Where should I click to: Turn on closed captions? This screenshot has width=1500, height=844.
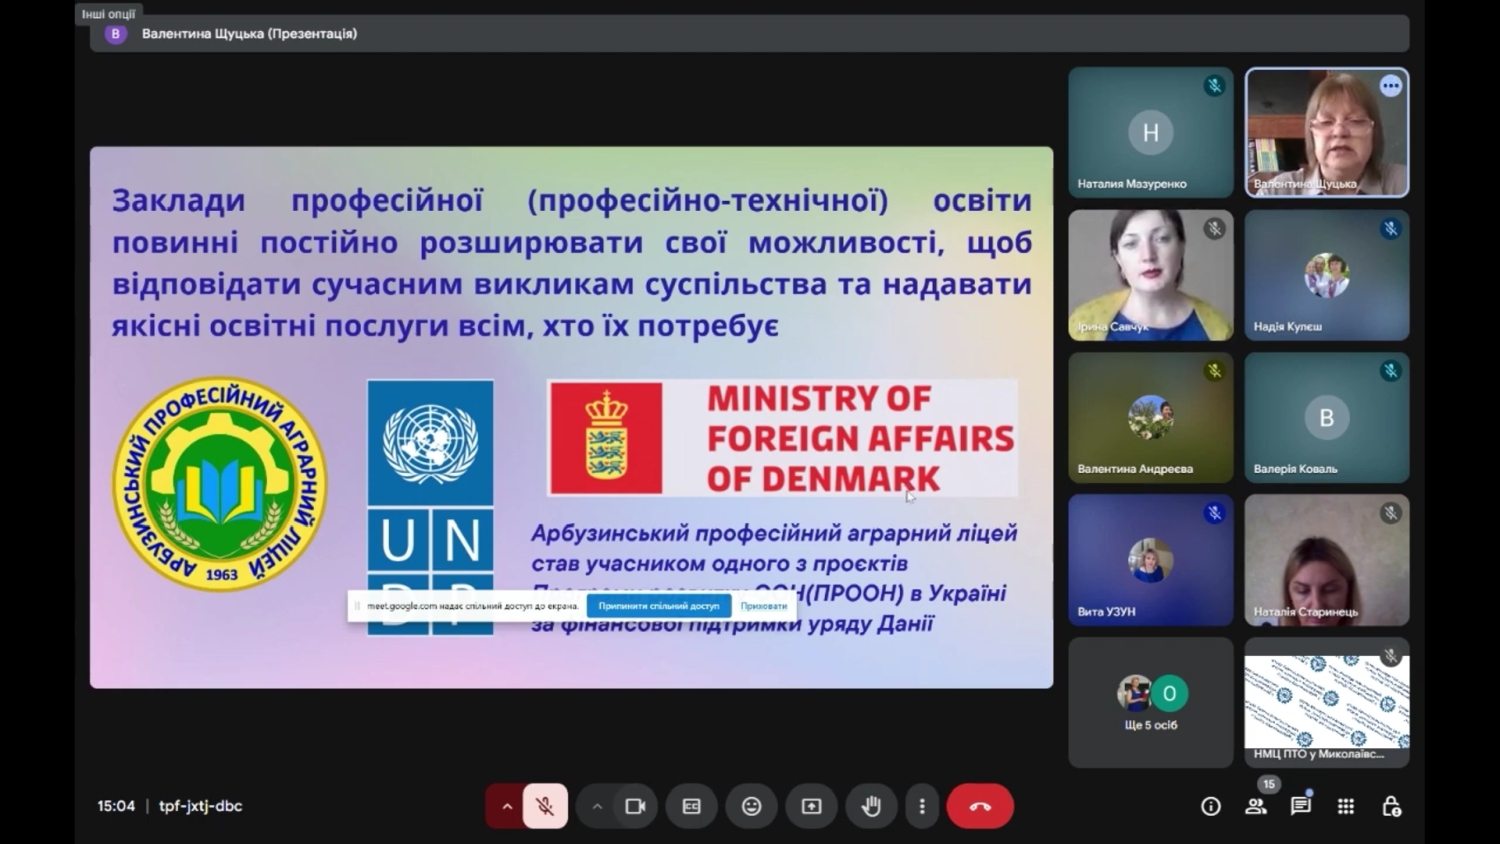(x=692, y=806)
